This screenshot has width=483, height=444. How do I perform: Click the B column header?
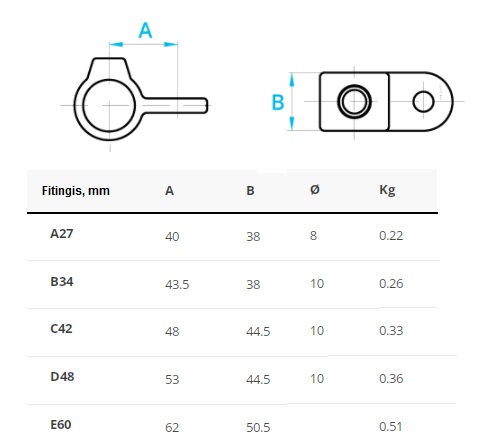(250, 191)
